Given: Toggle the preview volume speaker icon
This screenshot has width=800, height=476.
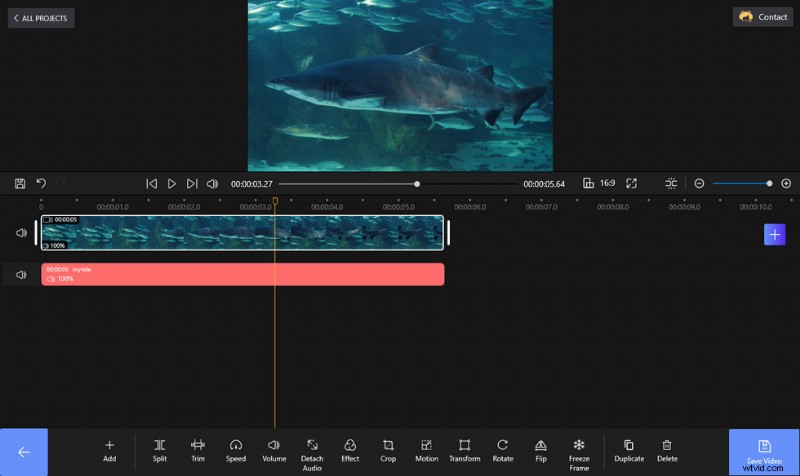Looking at the screenshot, I should (212, 184).
